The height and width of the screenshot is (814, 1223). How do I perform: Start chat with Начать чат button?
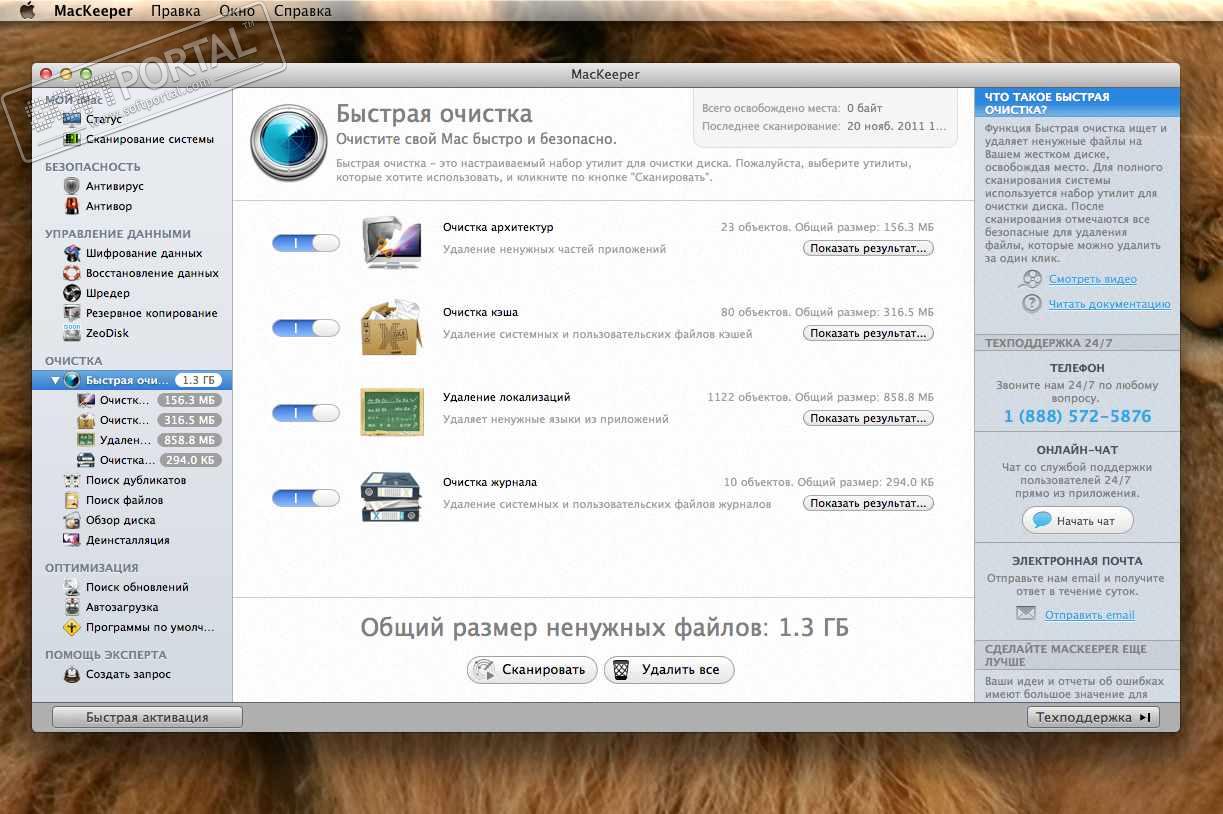coord(1078,520)
